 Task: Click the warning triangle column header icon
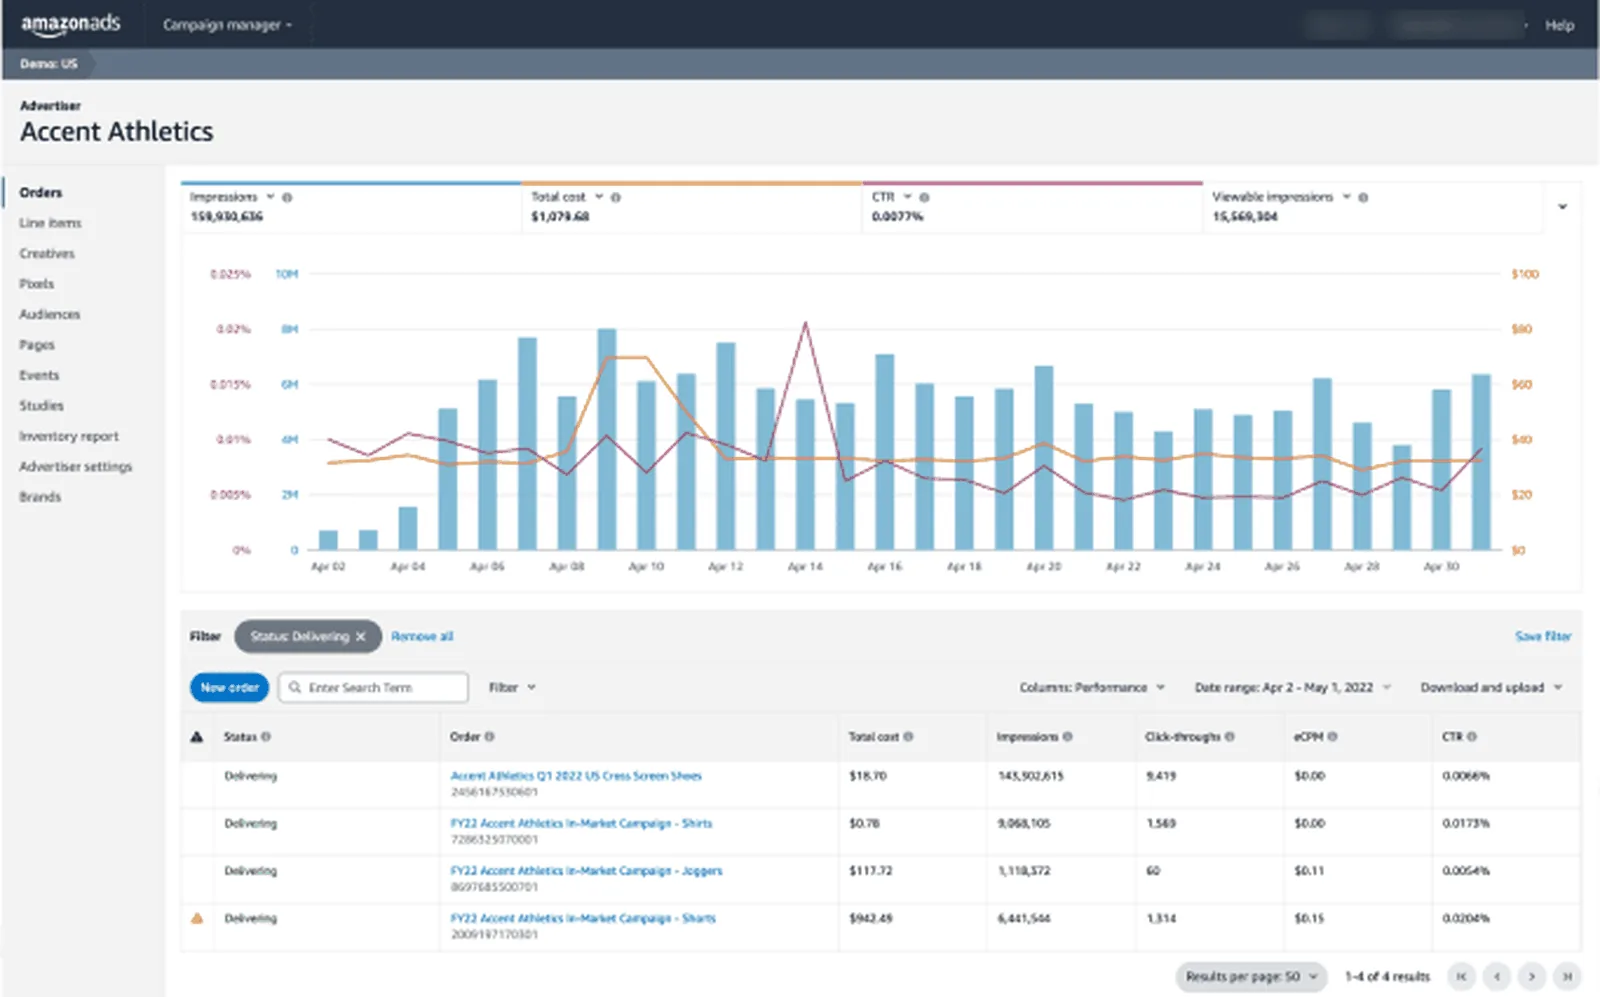click(x=197, y=737)
